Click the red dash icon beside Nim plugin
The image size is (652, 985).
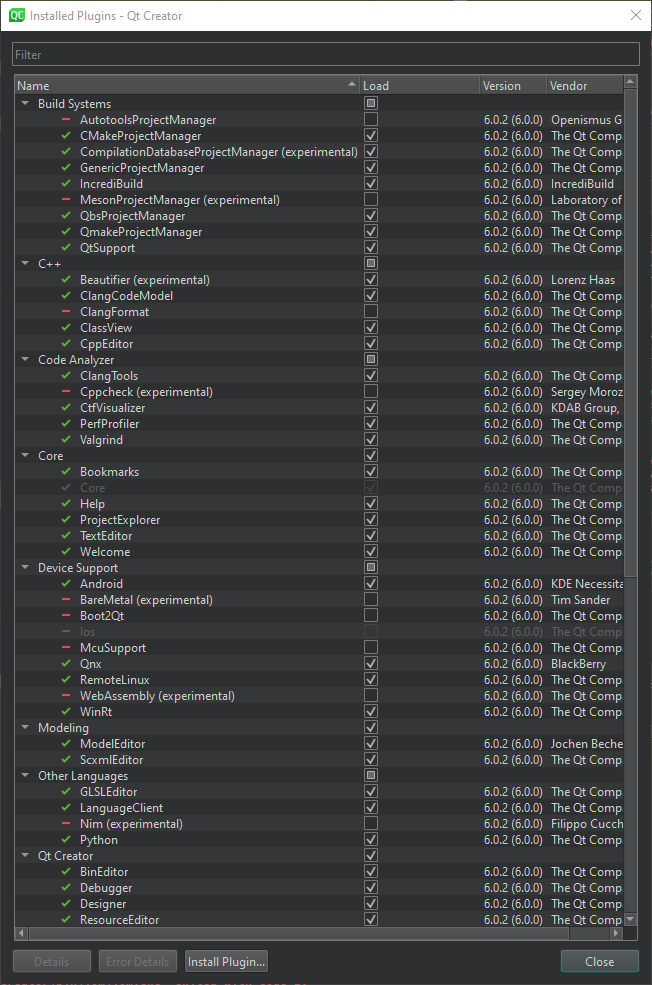[66, 824]
